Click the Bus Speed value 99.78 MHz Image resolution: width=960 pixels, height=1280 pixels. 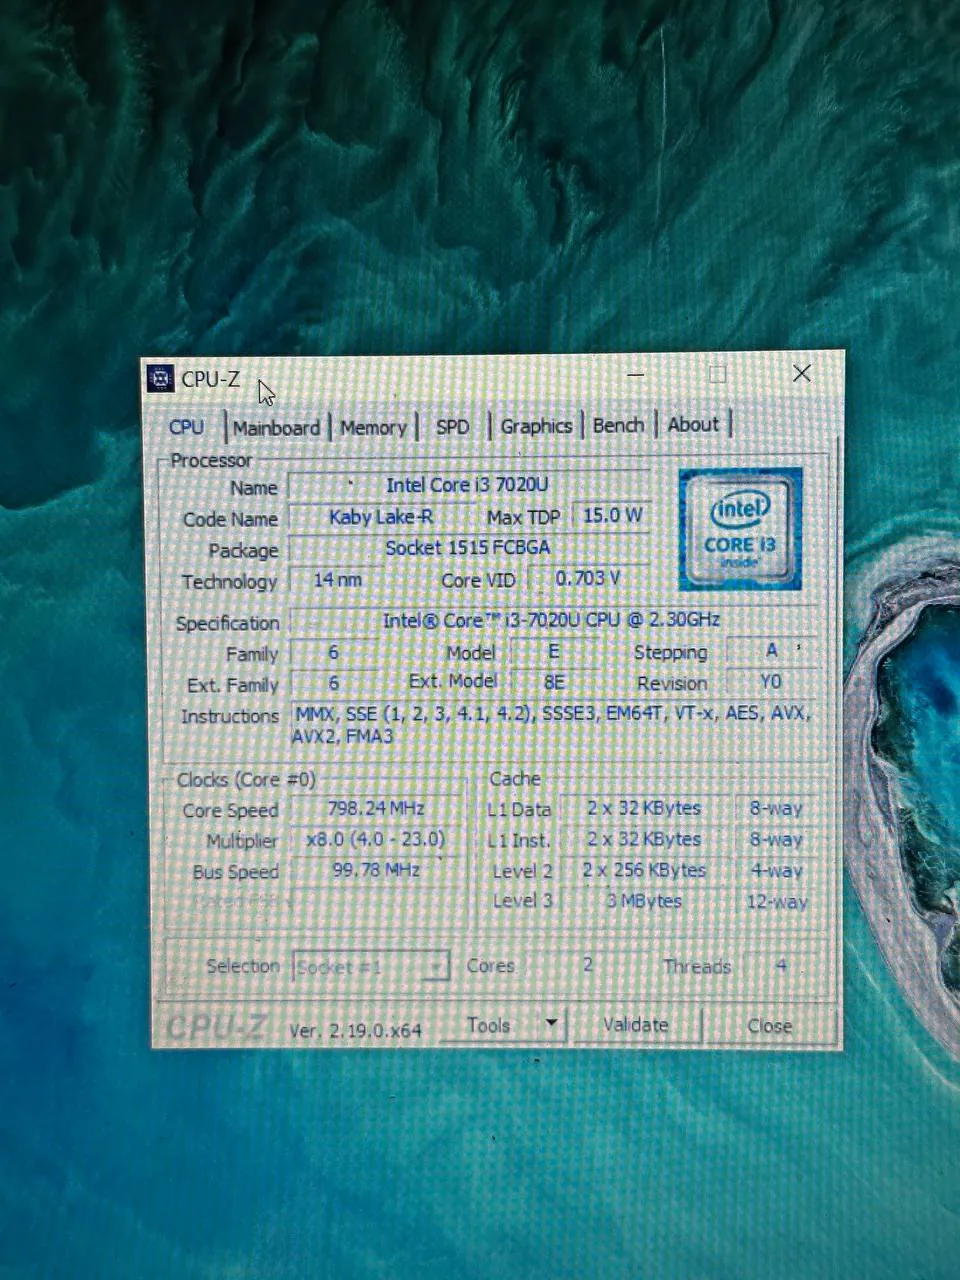click(x=376, y=870)
